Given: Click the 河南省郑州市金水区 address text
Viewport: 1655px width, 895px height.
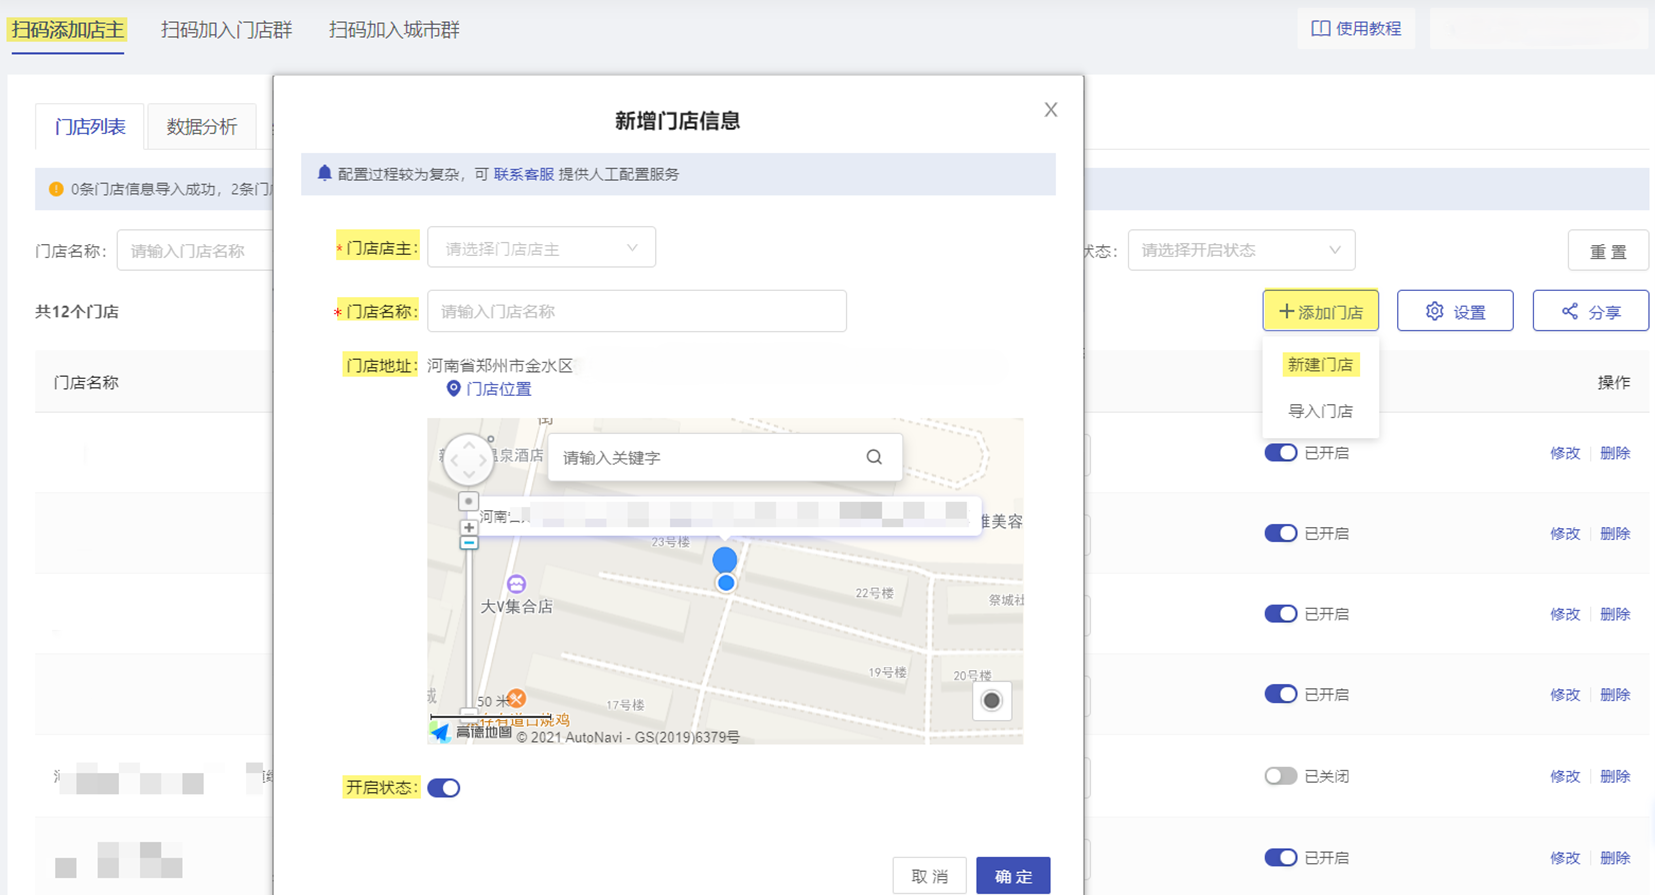Looking at the screenshot, I should [x=500, y=366].
